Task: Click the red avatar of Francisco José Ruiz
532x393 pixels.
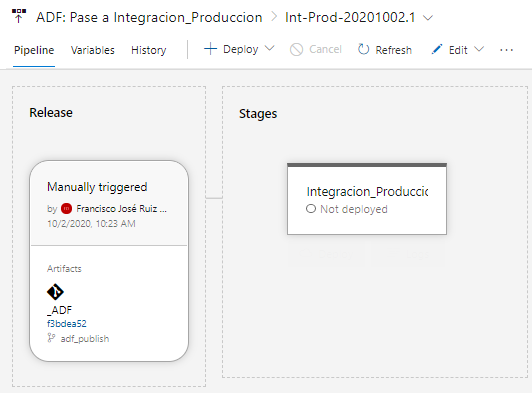Action: click(66, 208)
